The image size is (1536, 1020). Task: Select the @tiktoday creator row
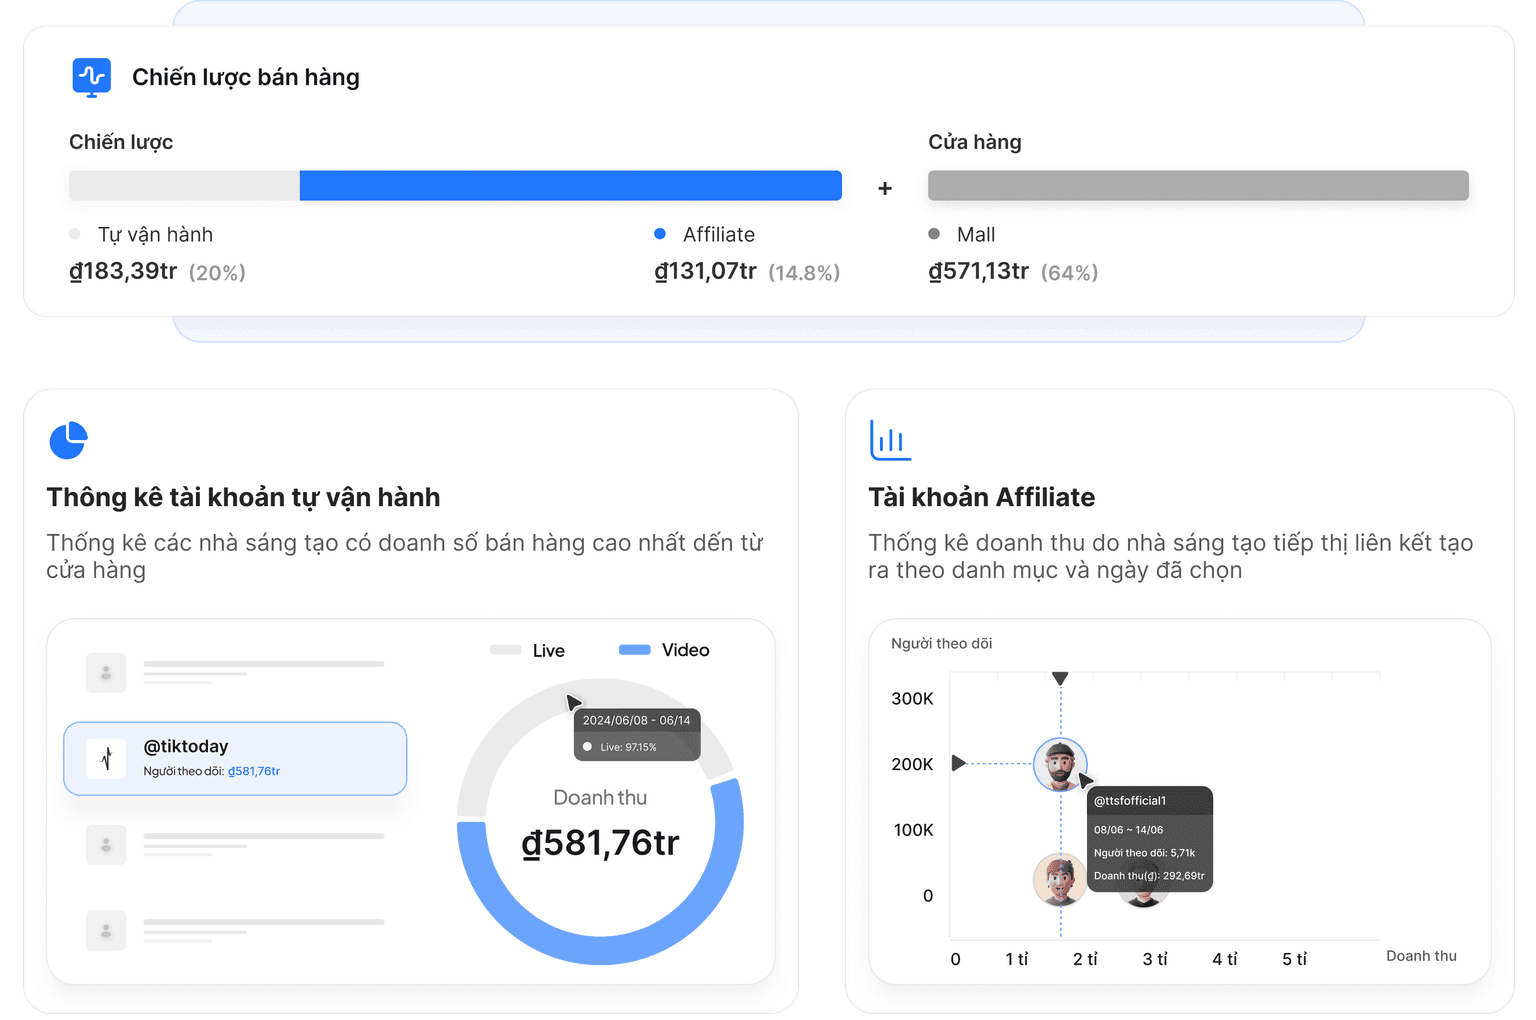[x=235, y=759]
